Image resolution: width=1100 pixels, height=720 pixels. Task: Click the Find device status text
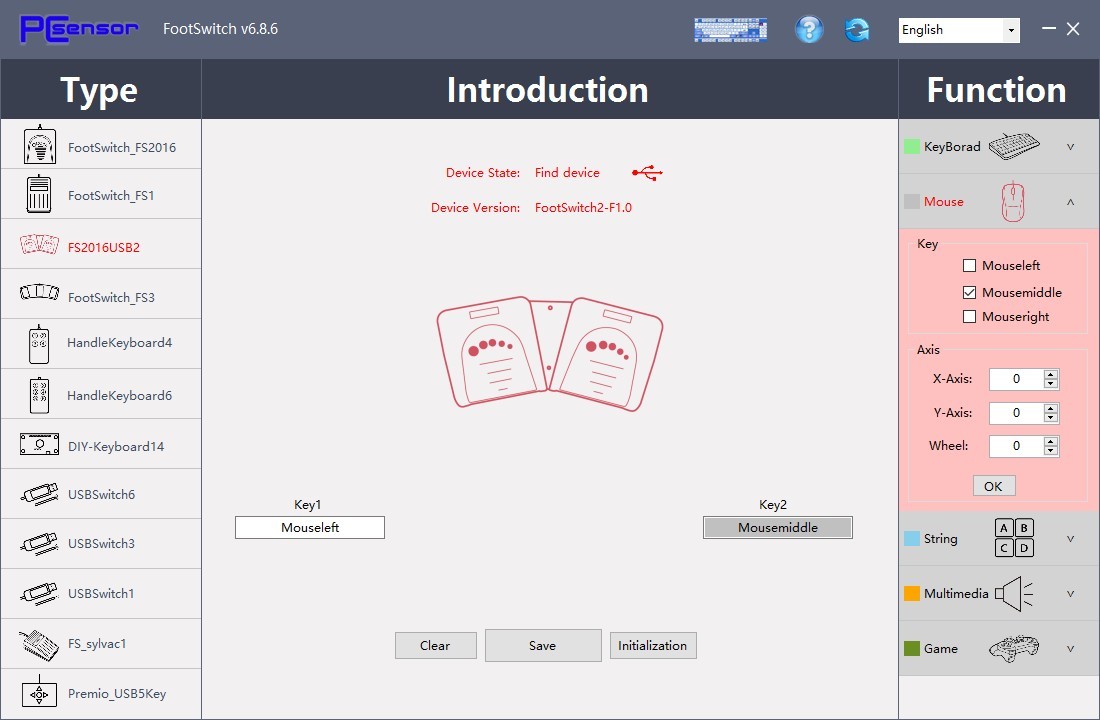coord(567,173)
